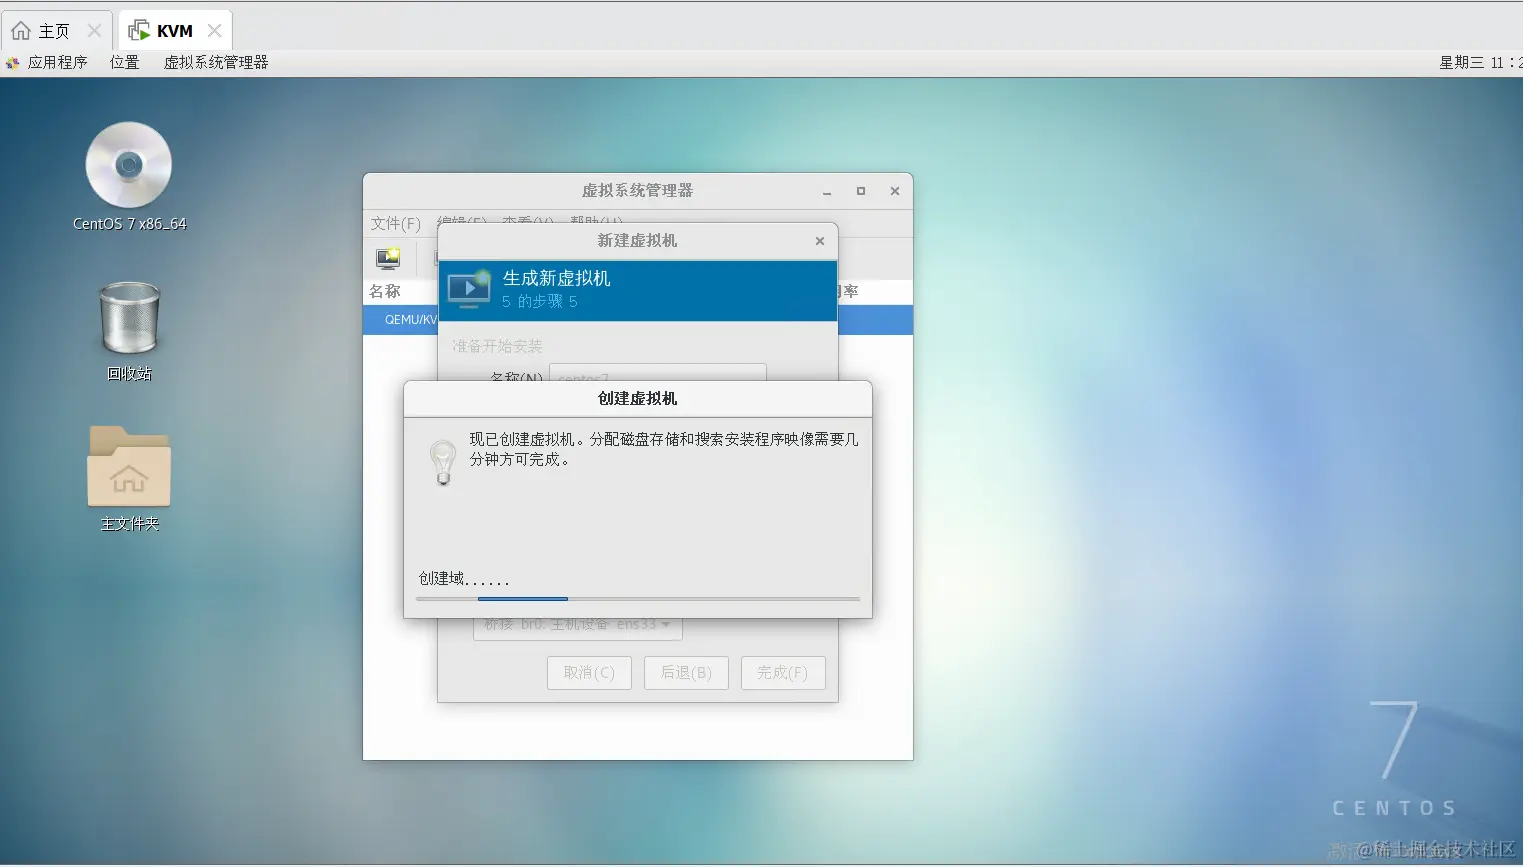
Task: Open the 回收站 recycle bin on desktop
Action: click(128, 318)
